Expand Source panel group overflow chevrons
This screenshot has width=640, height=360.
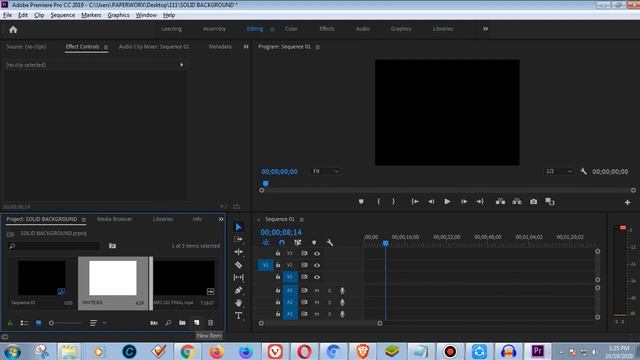click(x=246, y=47)
